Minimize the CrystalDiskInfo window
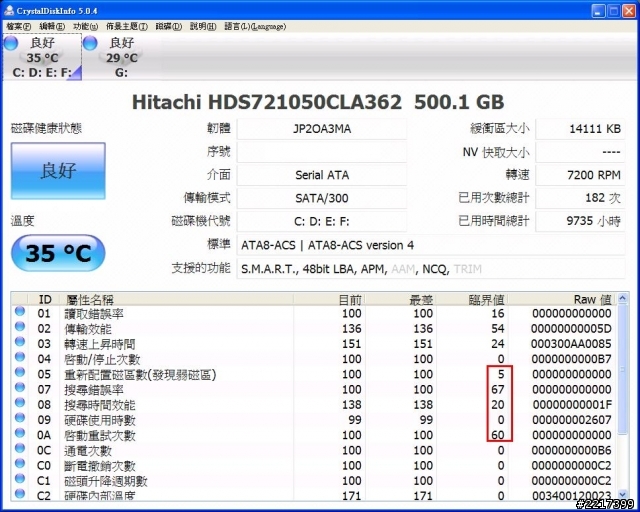Screen dimensions: 640x512 click(x=598, y=11)
